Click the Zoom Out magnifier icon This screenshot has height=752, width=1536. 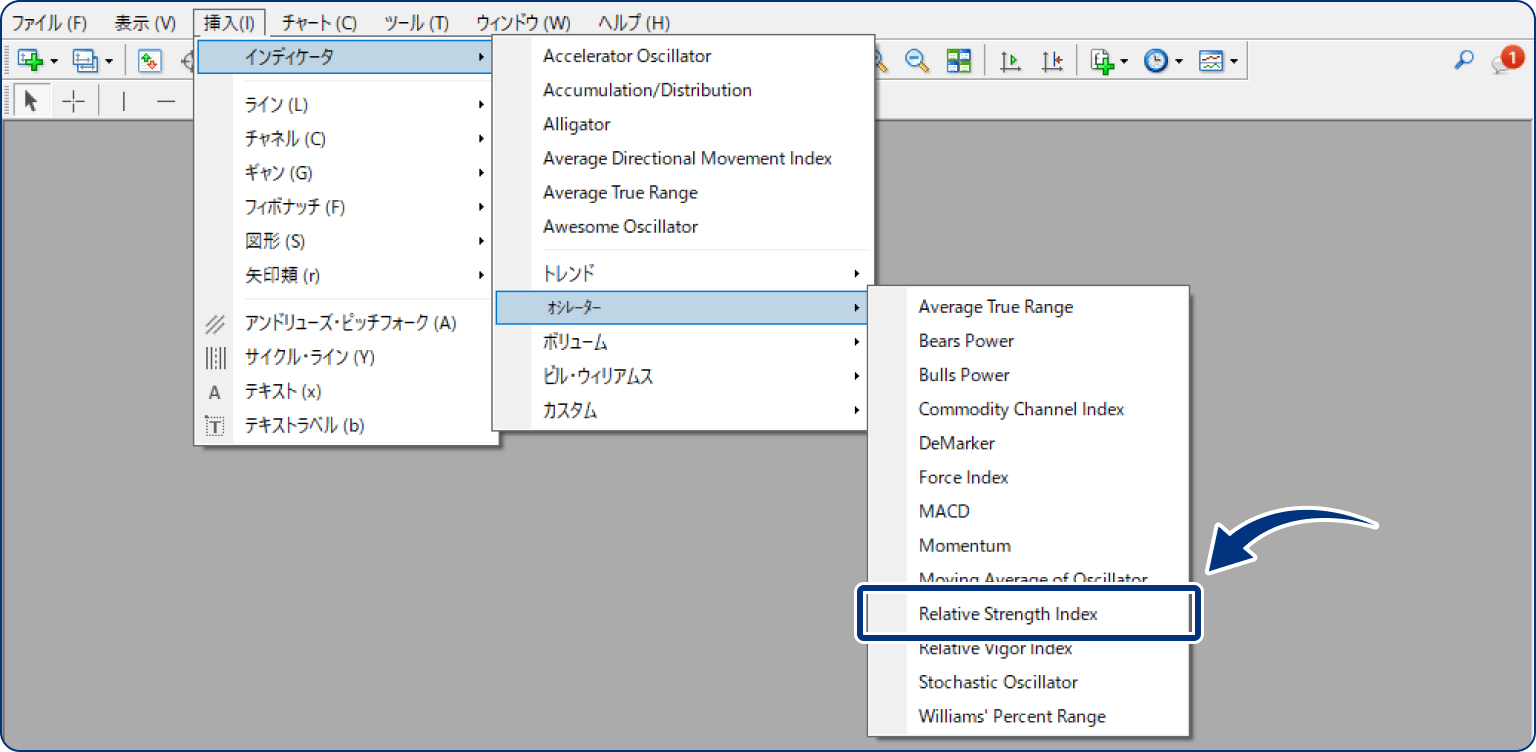pos(915,62)
